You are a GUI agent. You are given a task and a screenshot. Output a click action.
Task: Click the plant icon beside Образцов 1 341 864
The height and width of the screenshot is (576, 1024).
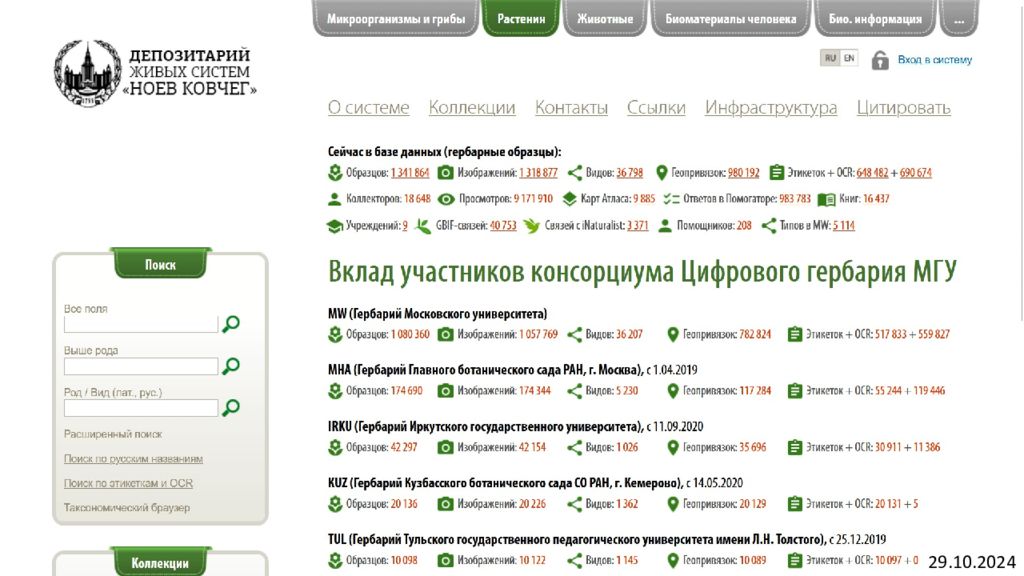pyautogui.click(x=335, y=173)
